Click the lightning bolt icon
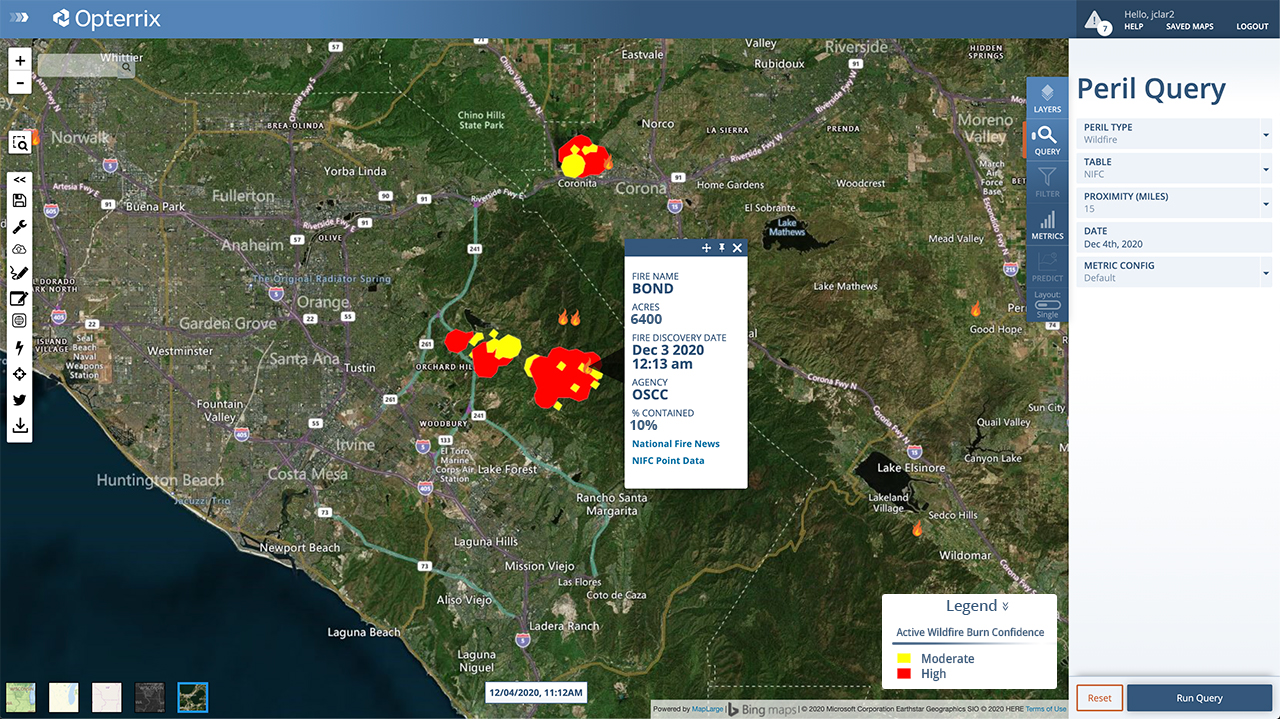1280x719 pixels. pos(20,348)
